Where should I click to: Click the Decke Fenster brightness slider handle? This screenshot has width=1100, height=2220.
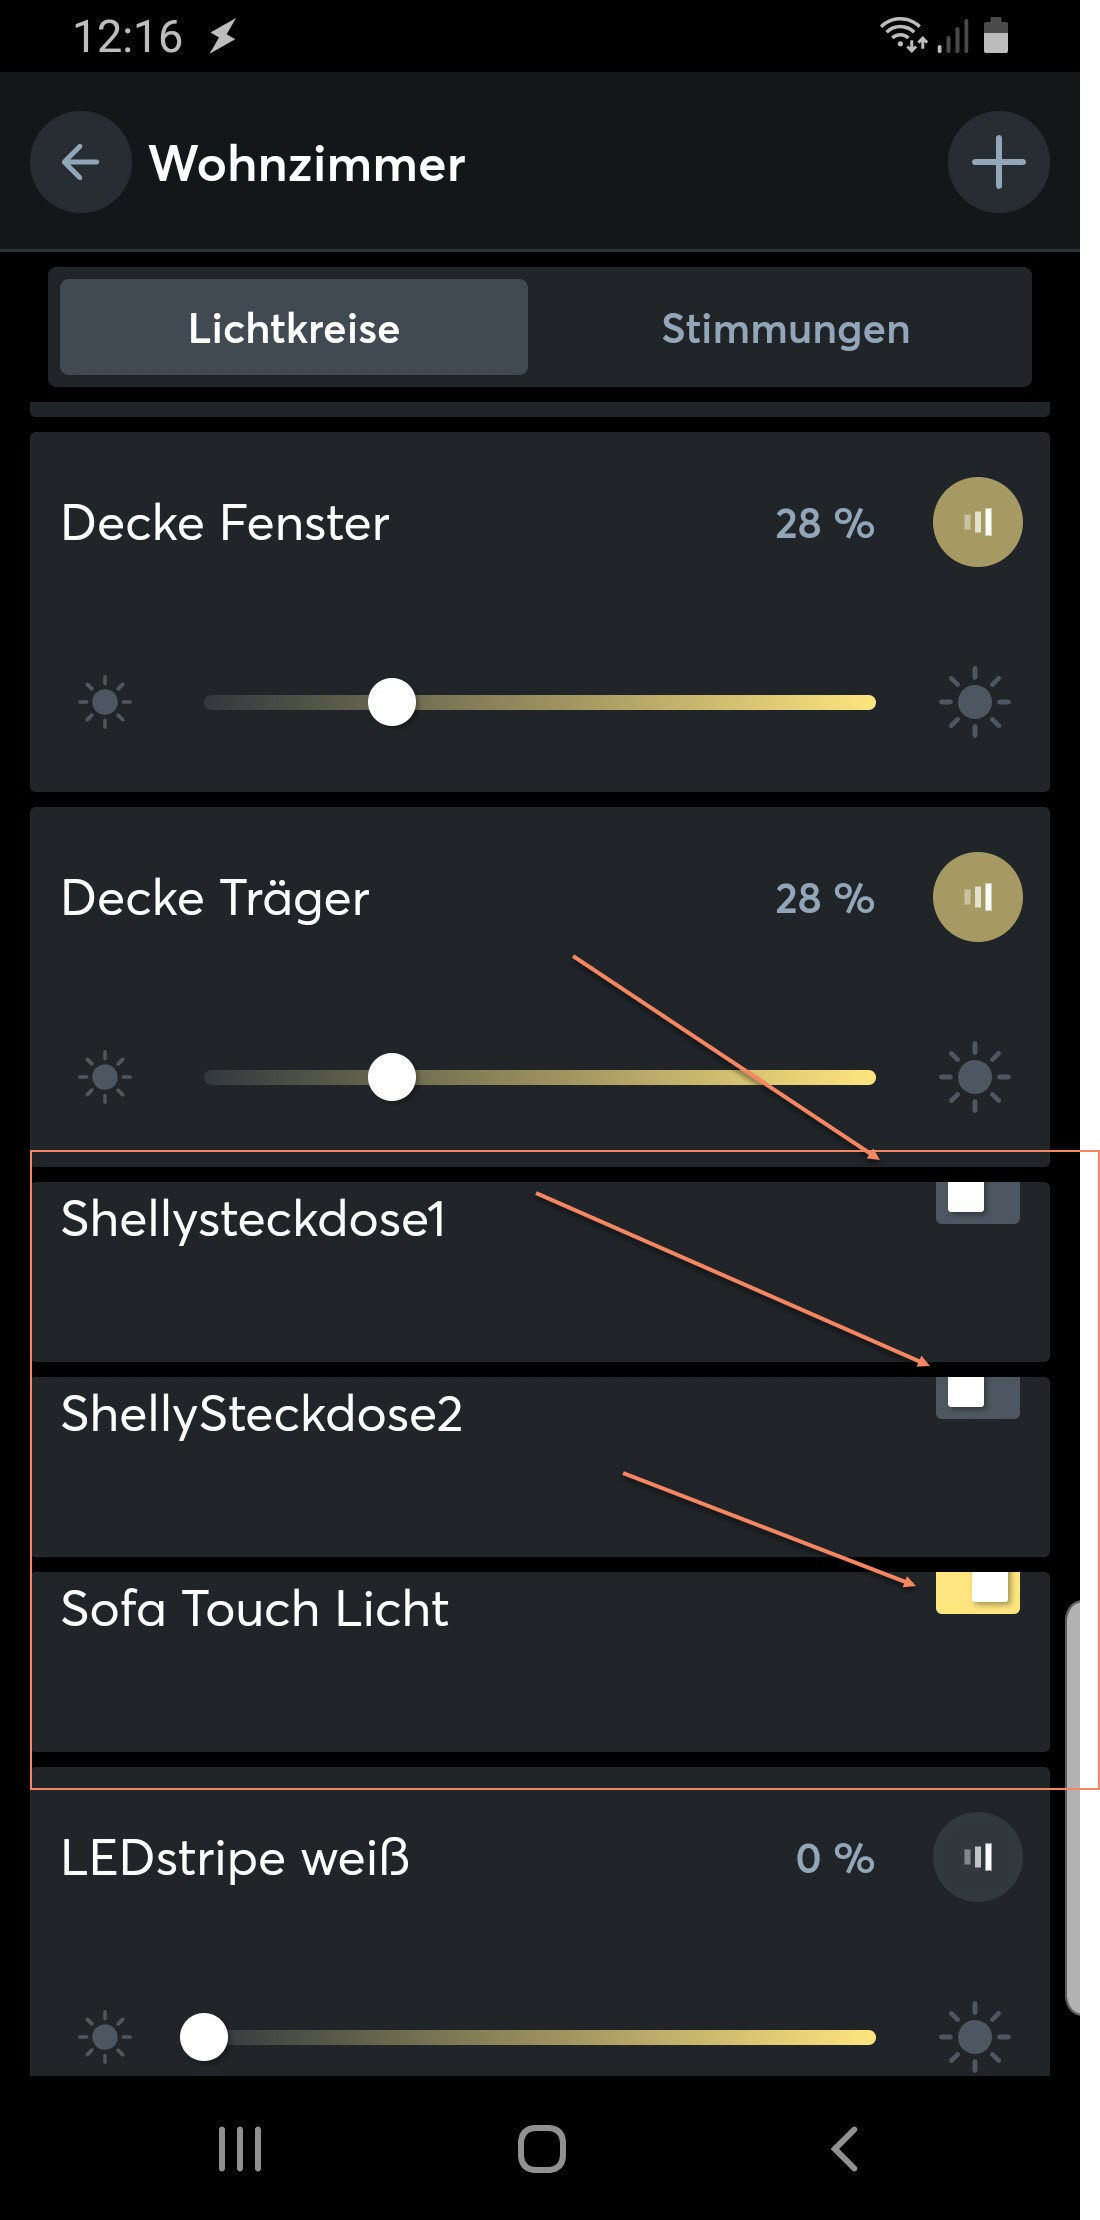[392, 702]
